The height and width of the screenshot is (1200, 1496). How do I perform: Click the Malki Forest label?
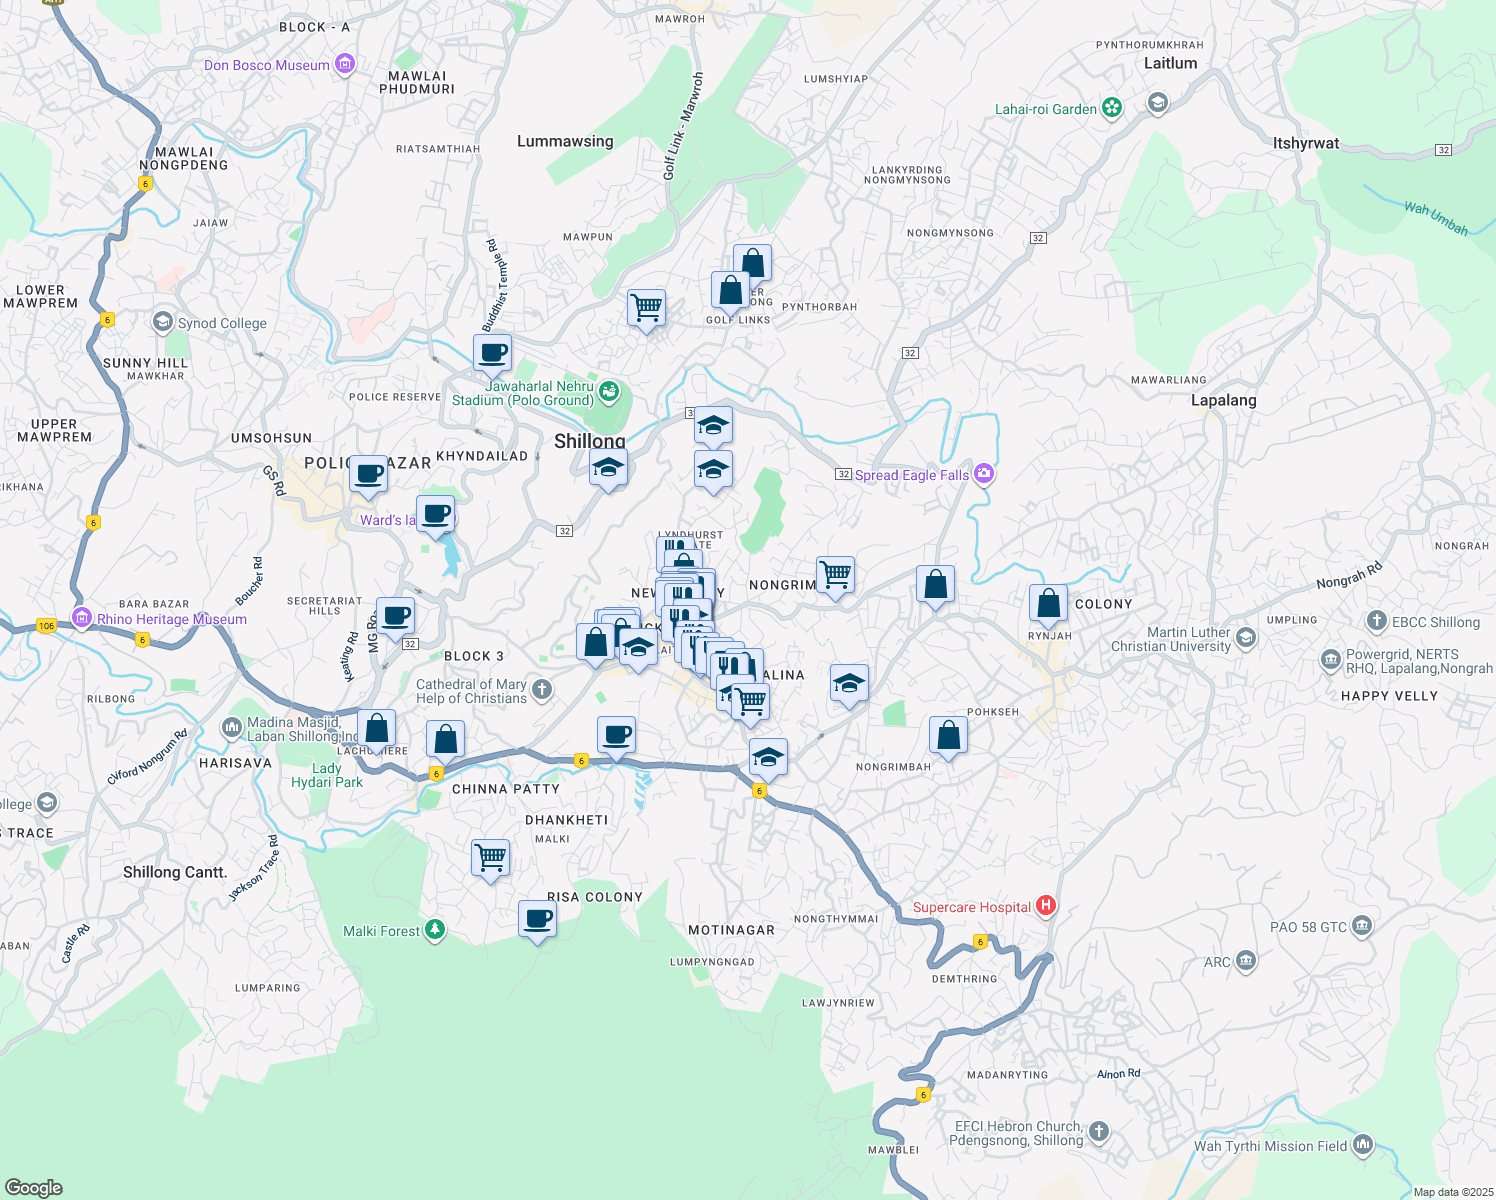point(381,931)
